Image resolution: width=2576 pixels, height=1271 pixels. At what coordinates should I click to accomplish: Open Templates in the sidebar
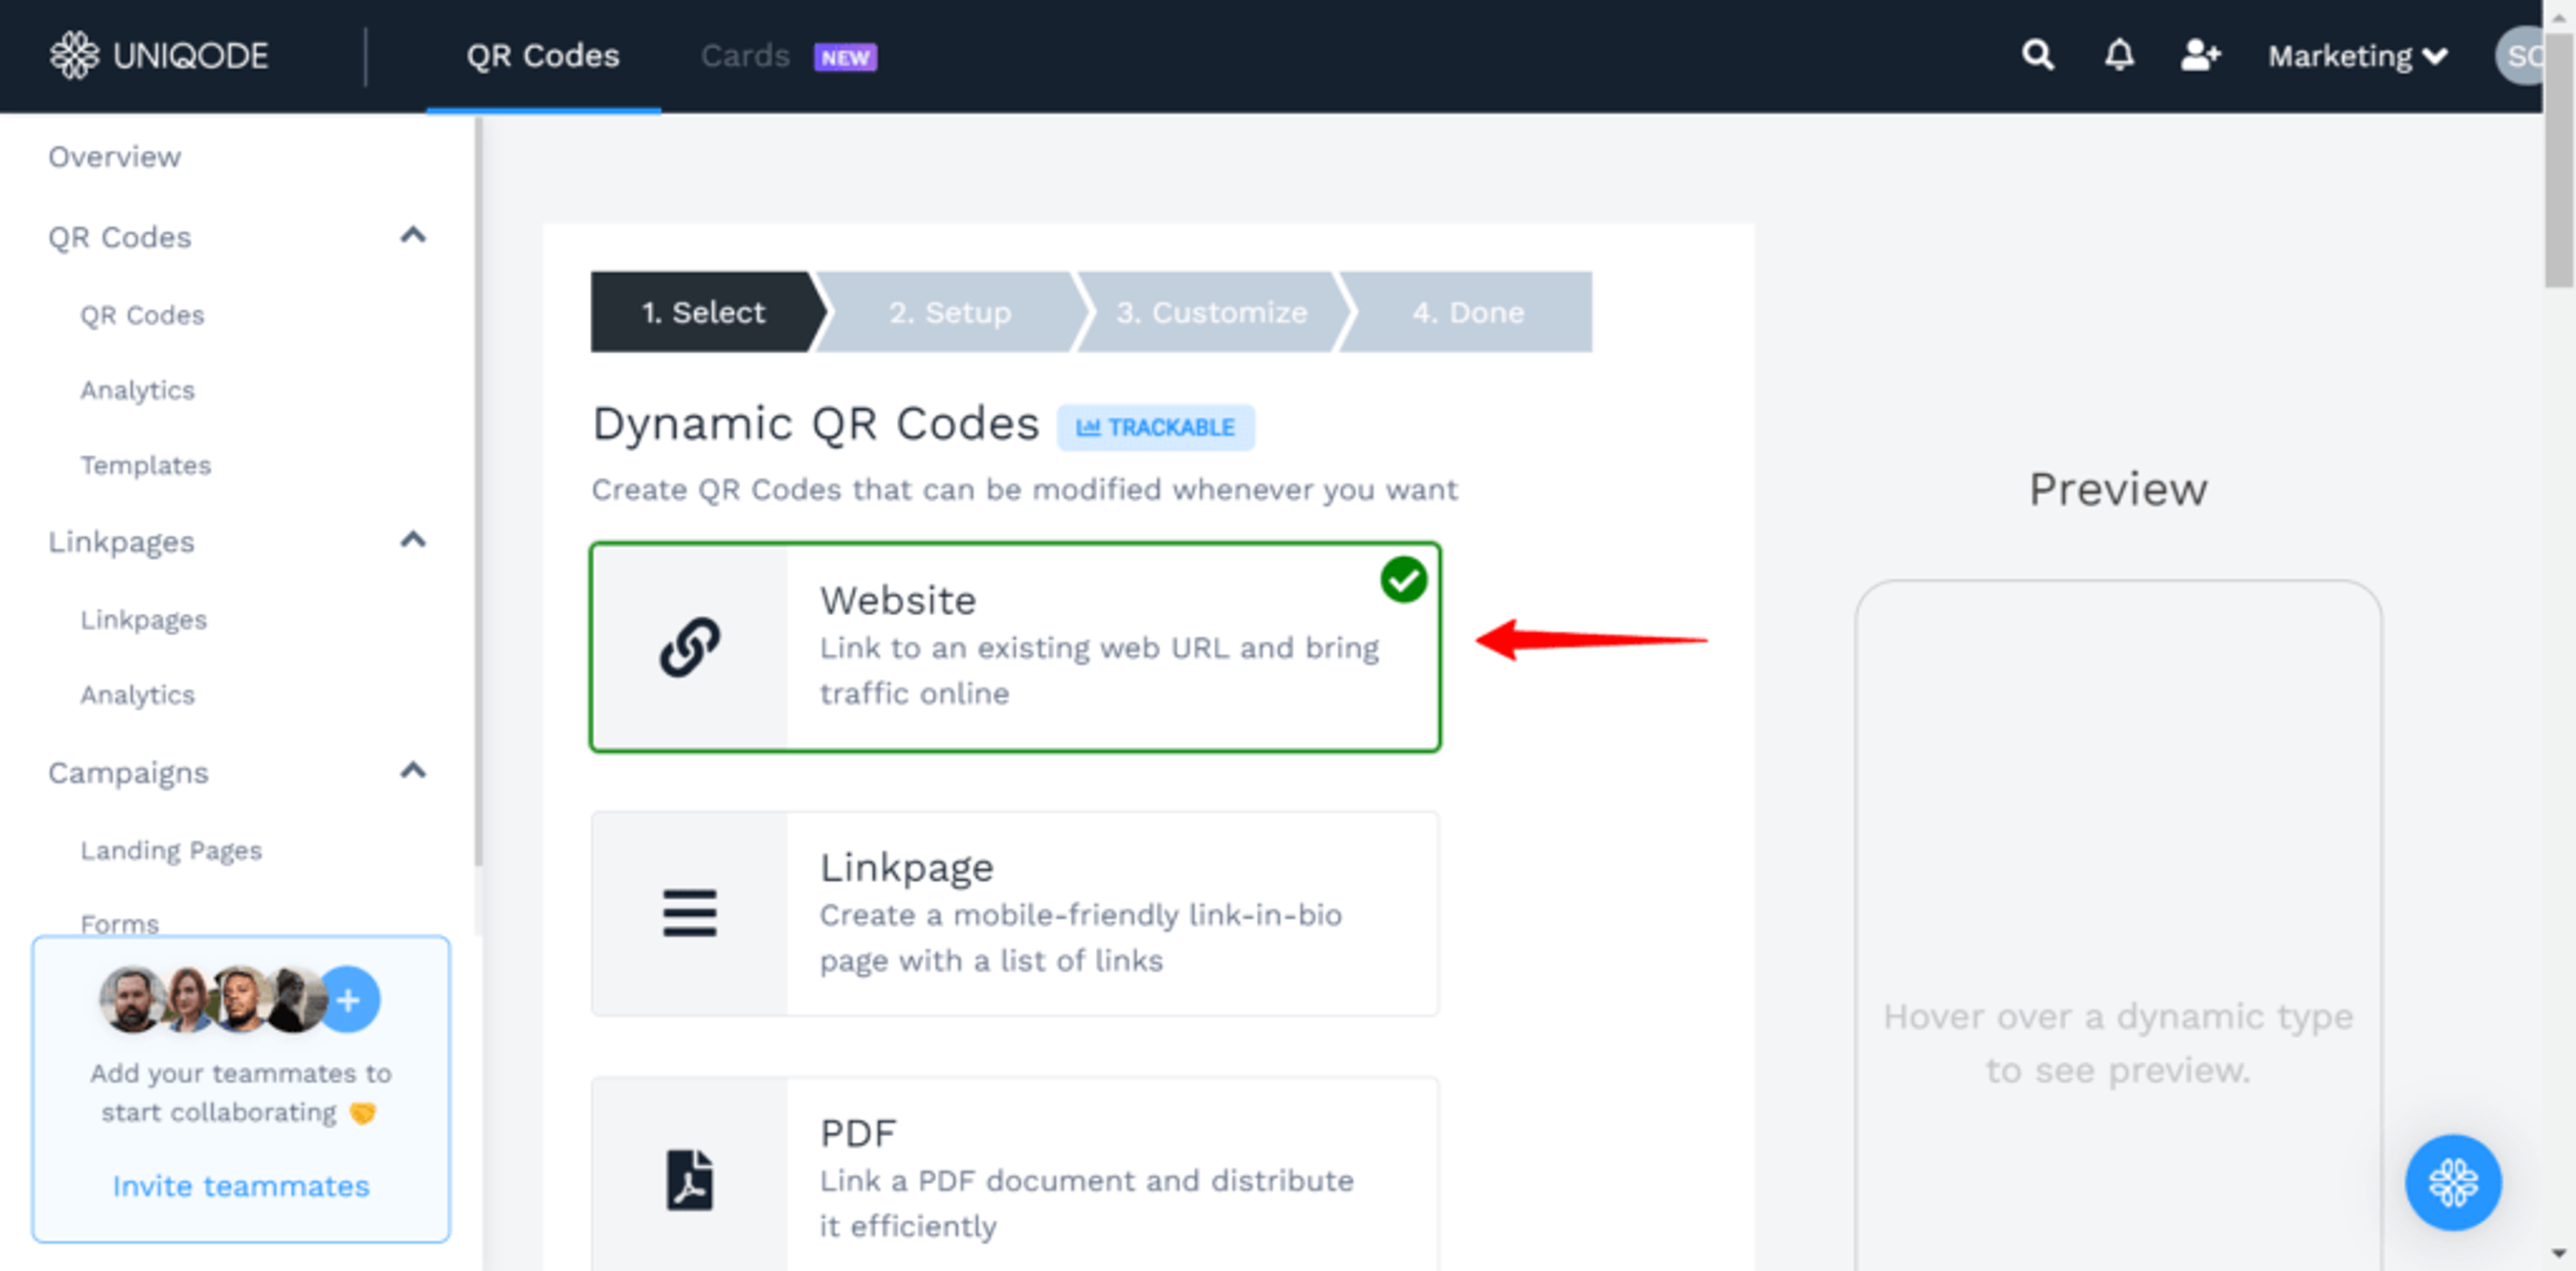click(x=146, y=465)
